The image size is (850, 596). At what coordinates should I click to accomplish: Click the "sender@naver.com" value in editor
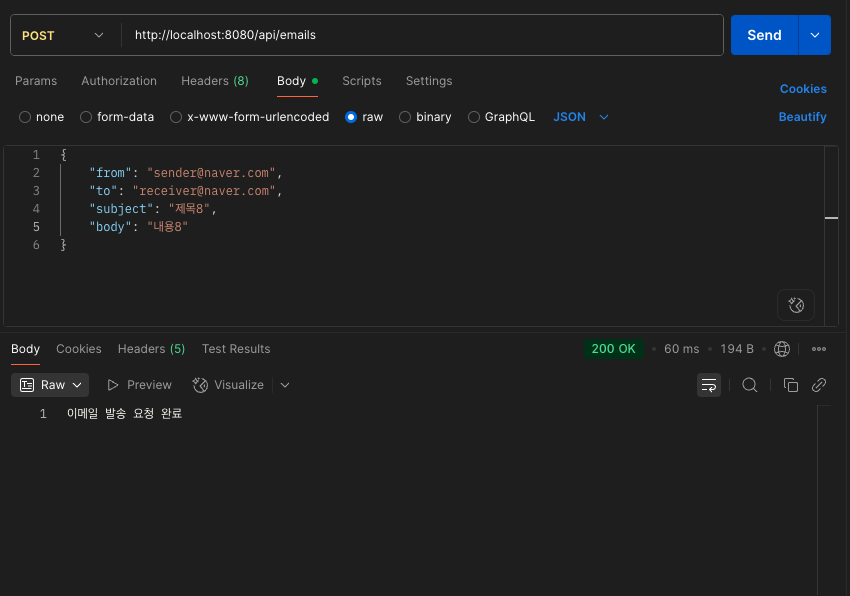pyautogui.click(x=211, y=173)
